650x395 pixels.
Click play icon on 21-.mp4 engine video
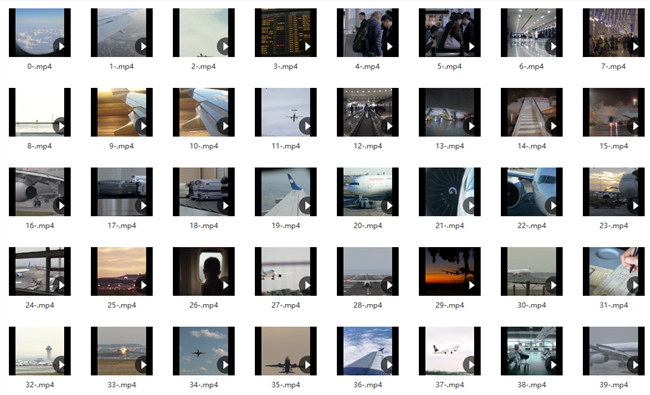click(471, 206)
